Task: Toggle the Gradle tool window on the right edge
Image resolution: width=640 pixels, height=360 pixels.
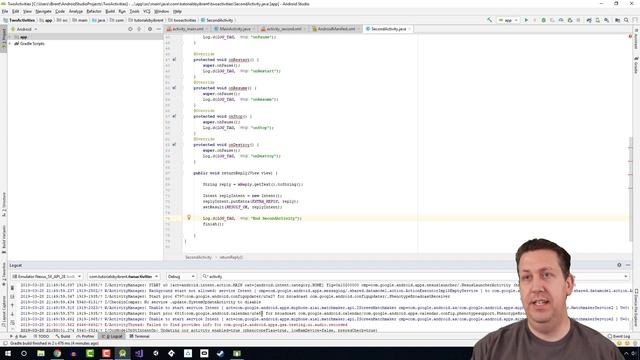Action: click(x=636, y=65)
